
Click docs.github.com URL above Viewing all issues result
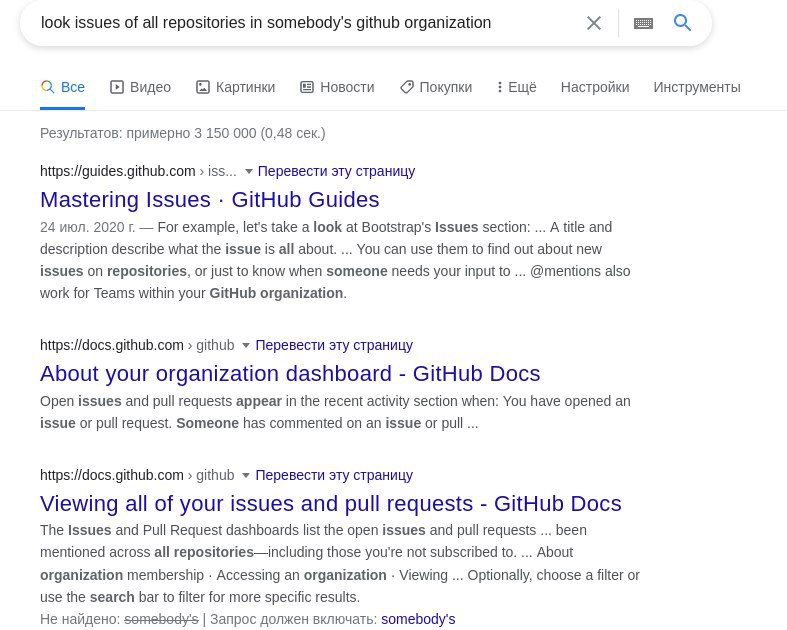tap(111, 475)
